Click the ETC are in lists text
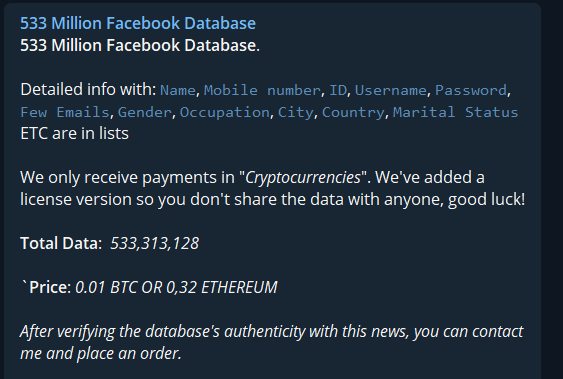The image size is (563, 379). 74,134
